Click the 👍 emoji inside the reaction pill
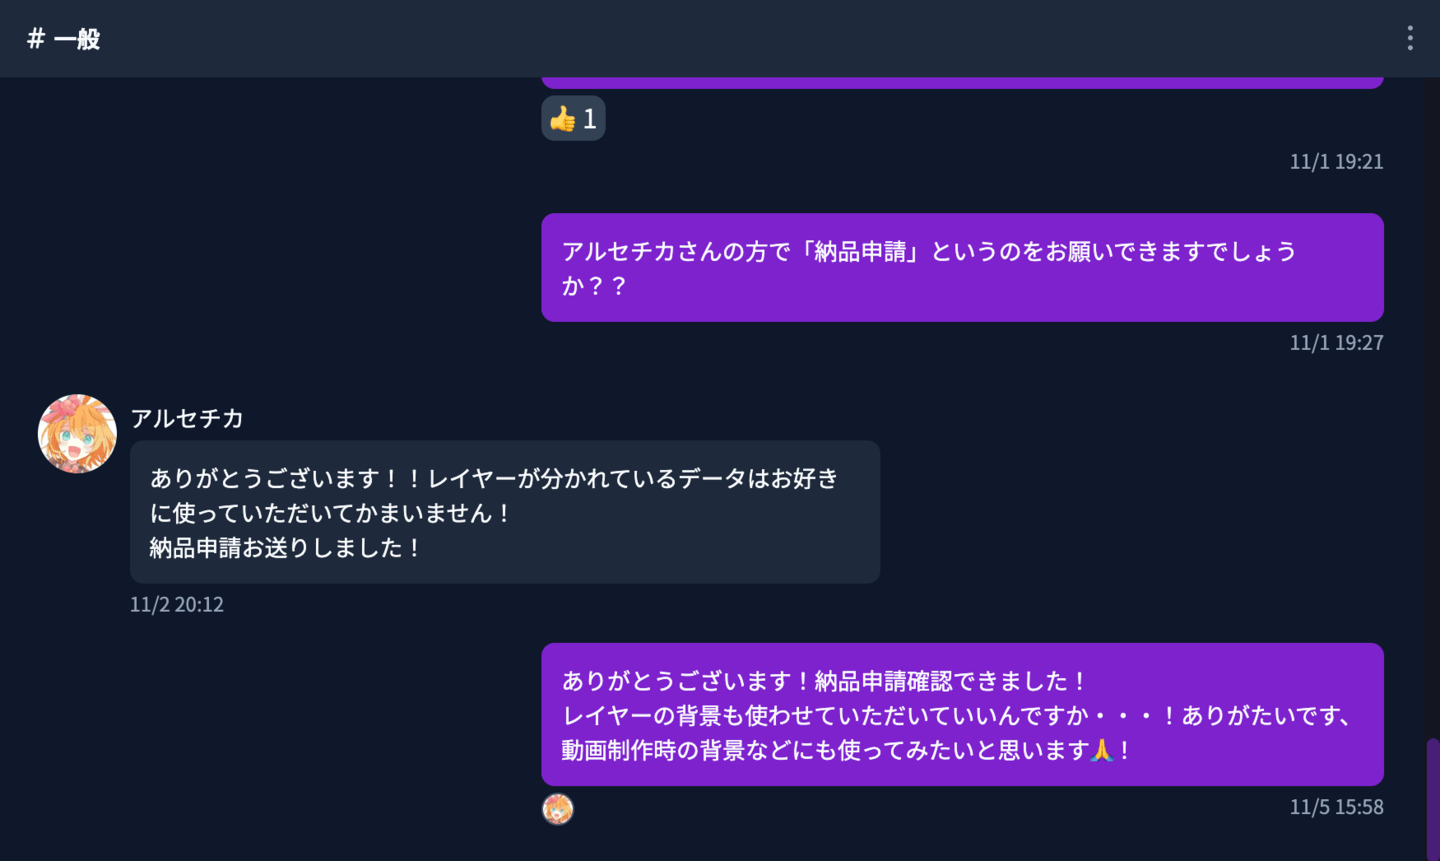Screen dimensions: 1440x861 561,118
